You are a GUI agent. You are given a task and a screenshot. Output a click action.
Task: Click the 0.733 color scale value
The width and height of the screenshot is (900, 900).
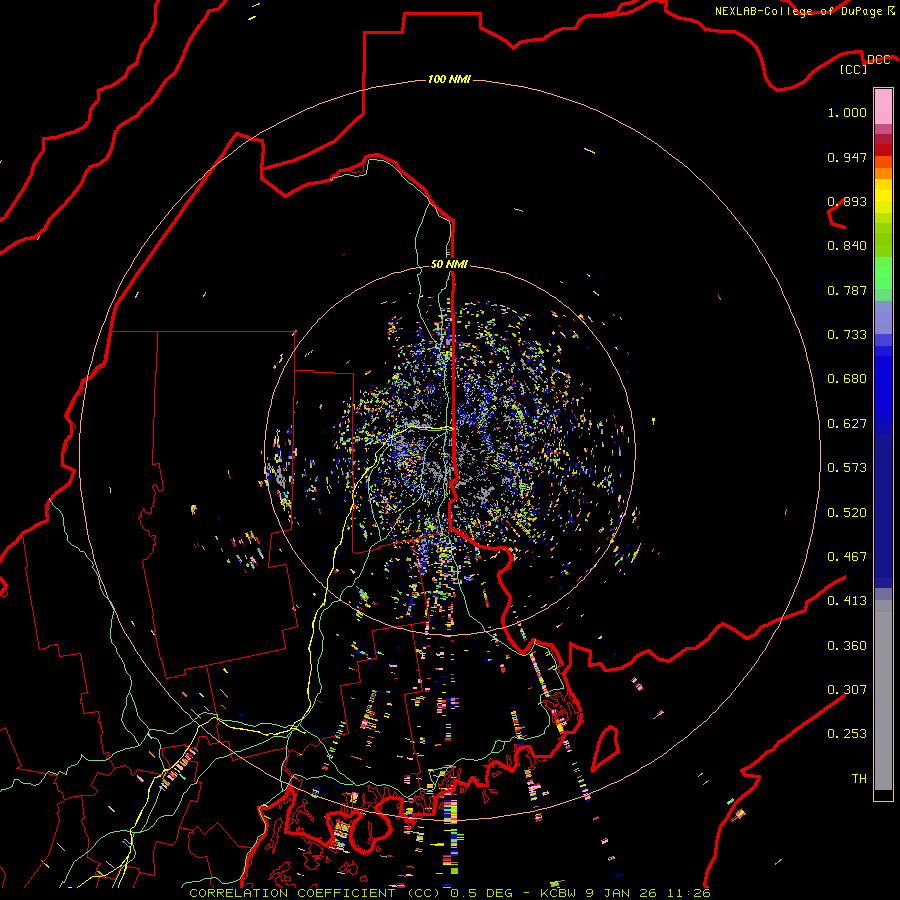[847, 335]
